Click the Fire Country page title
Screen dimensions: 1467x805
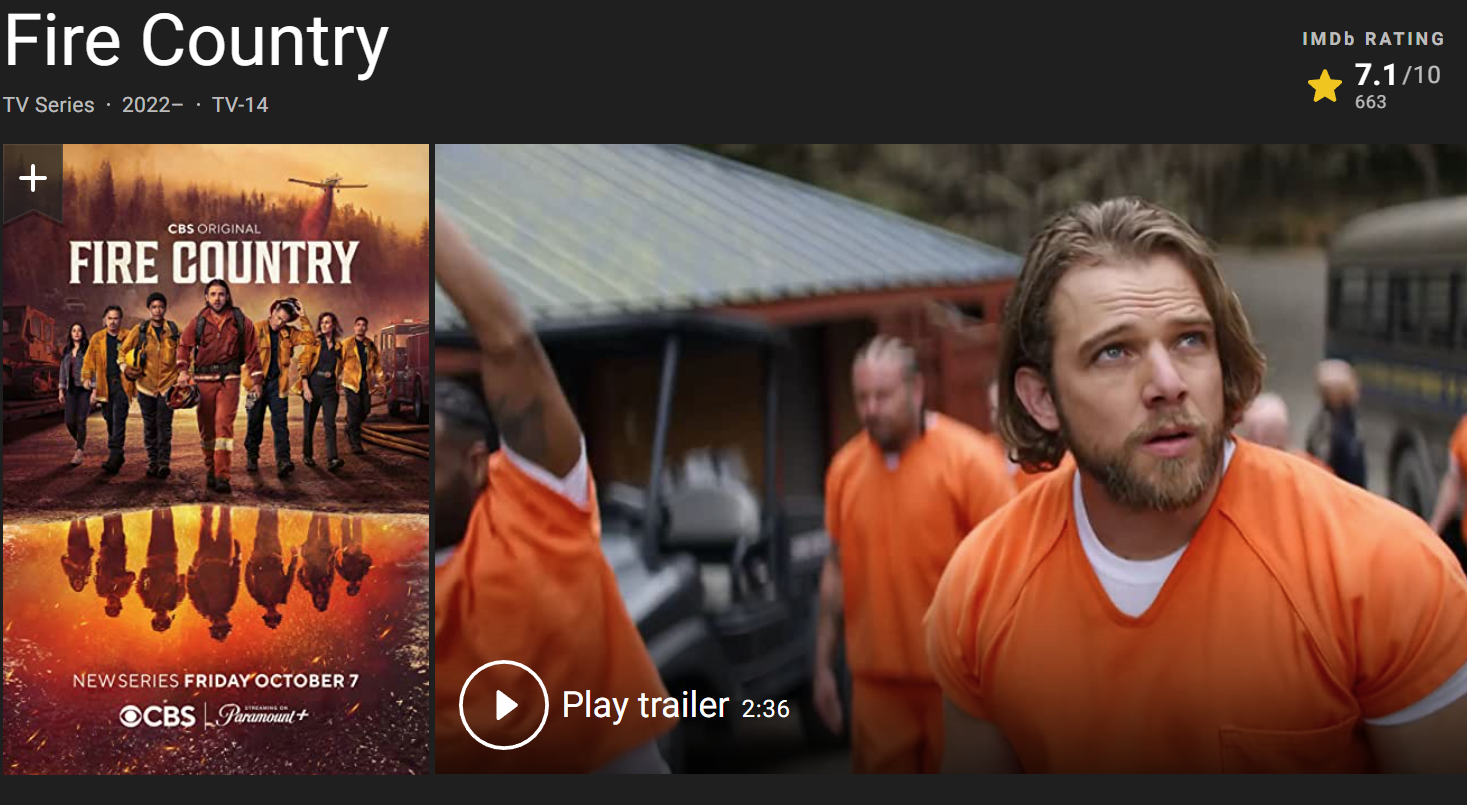point(196,42)
